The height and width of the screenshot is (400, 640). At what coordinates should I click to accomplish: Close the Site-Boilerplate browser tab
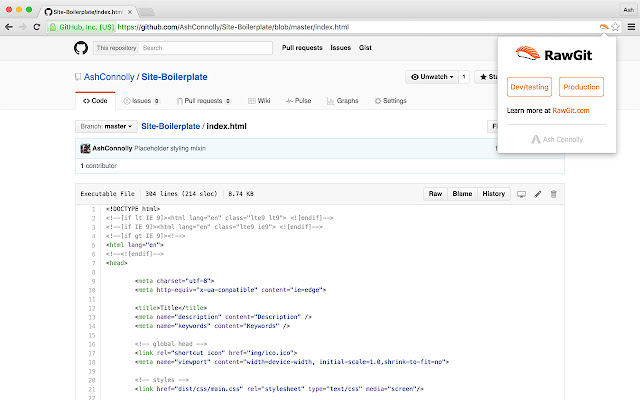click(x=130, y=12)
